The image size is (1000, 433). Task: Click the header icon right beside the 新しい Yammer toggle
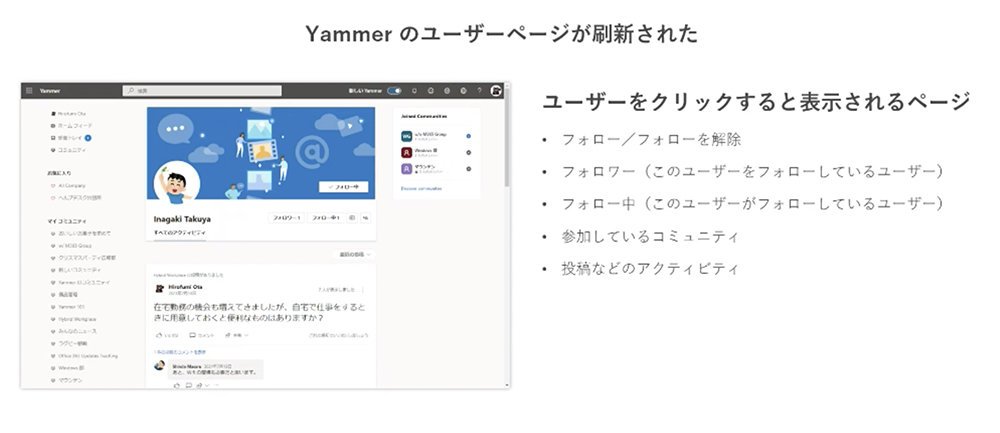(x=415, y=91)
